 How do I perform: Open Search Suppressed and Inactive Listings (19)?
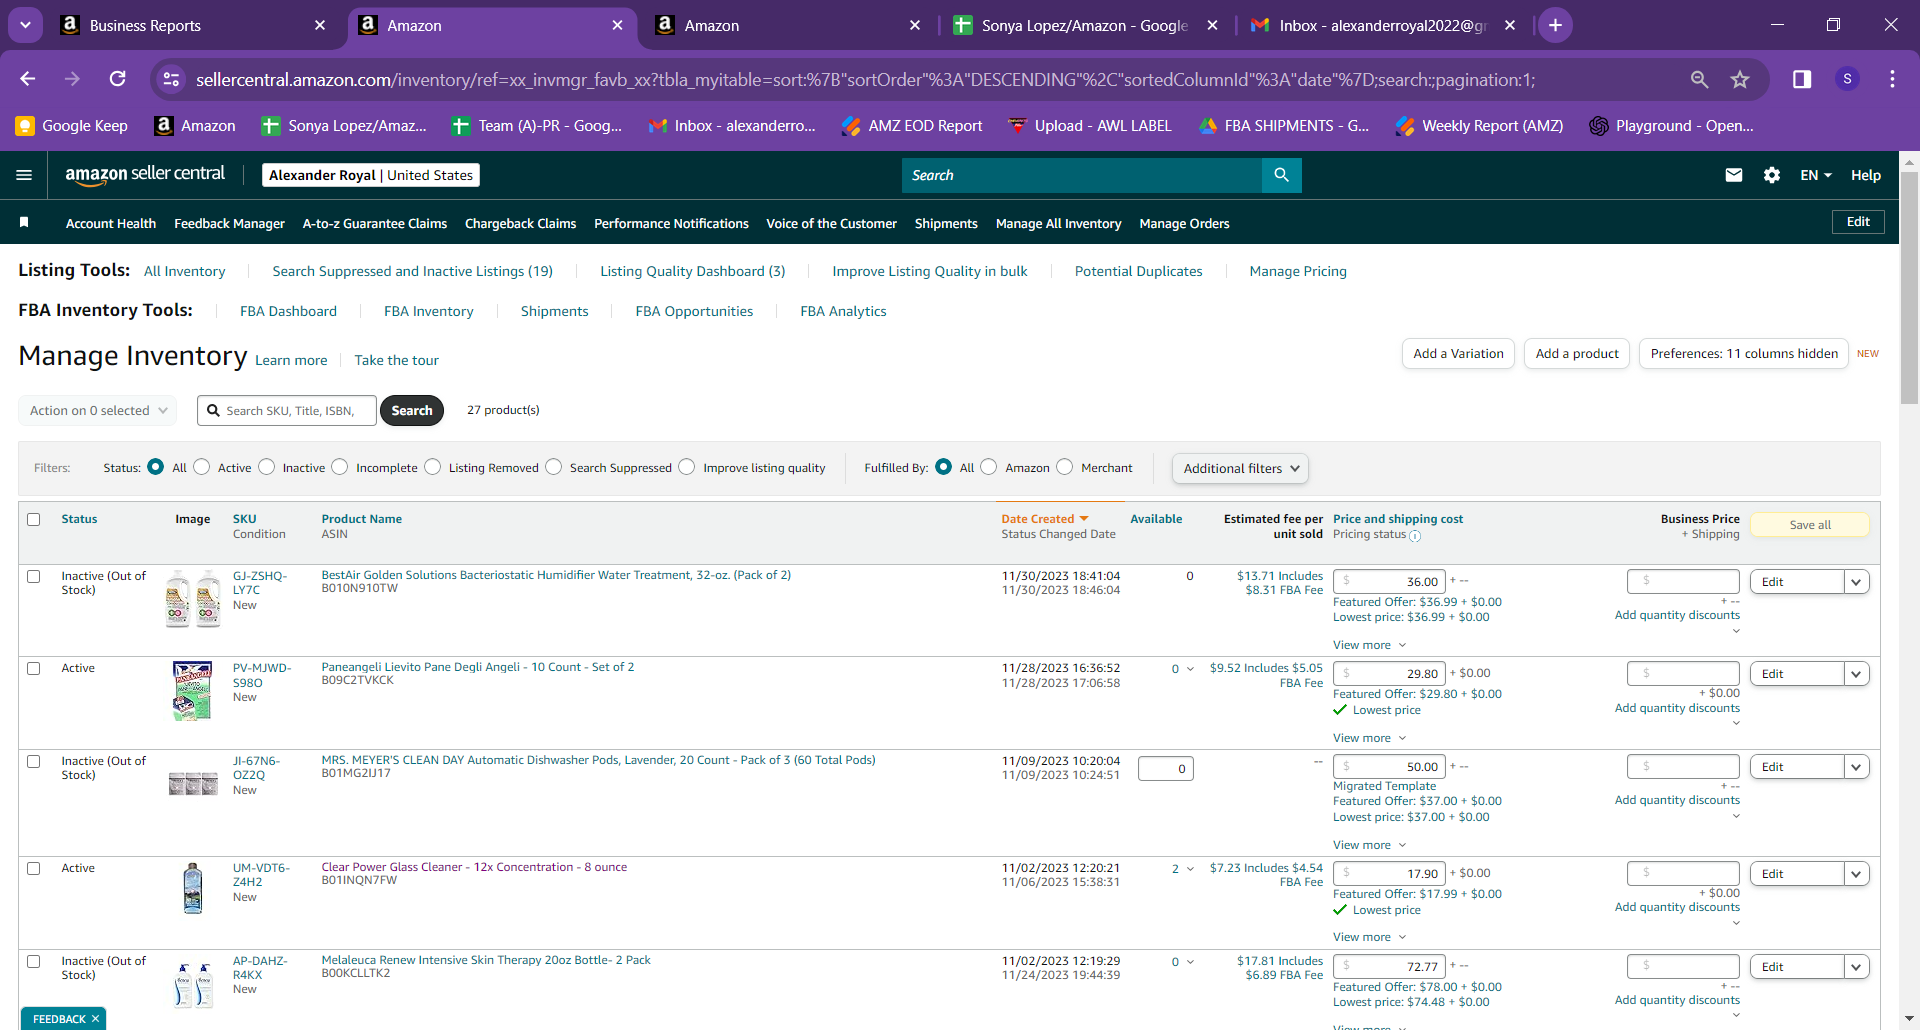412,271
